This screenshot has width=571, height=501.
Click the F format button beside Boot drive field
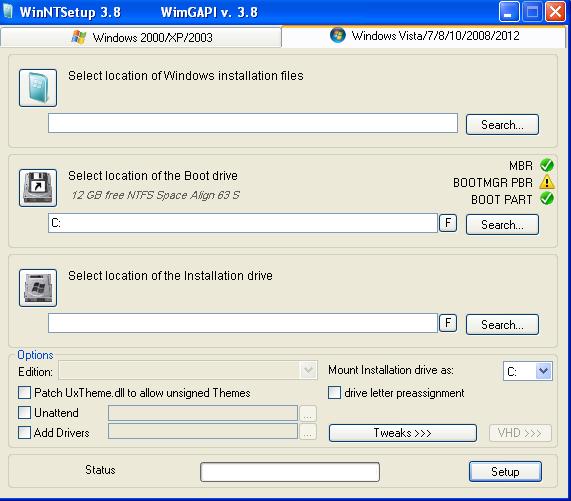(448, 223)
